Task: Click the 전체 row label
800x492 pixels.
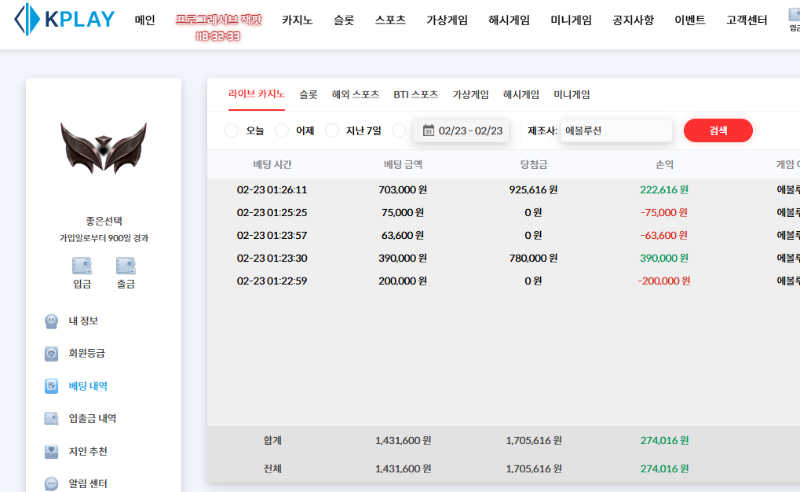Action: 272,469
